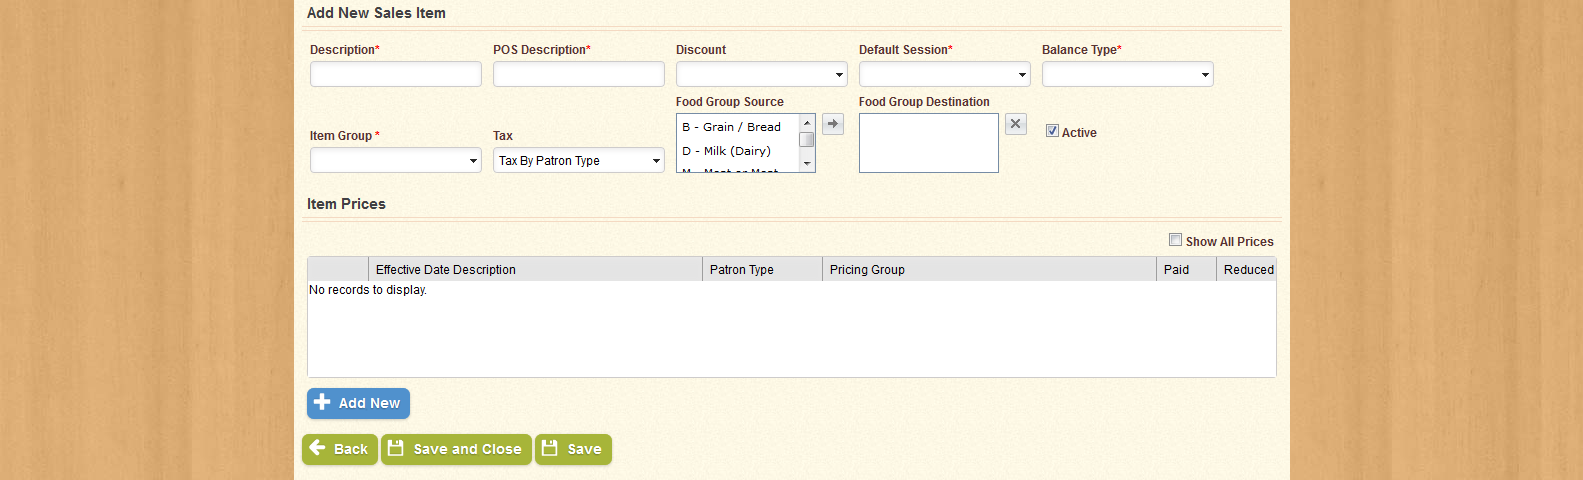Click the X icon to remove food group
Screen dimensions: 1583x480
pos(1015,124)
